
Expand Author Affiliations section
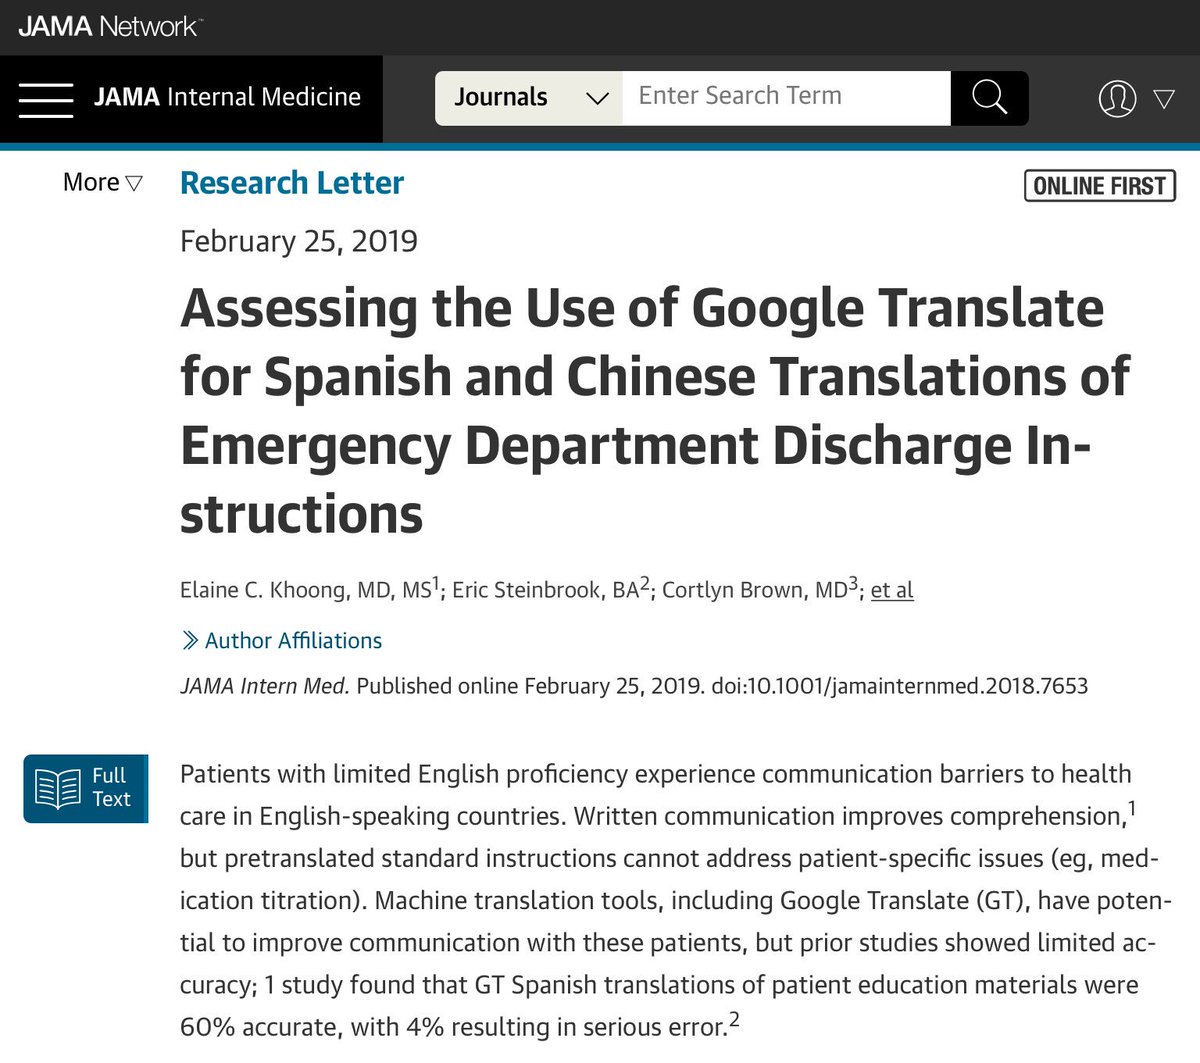point(282,641)
